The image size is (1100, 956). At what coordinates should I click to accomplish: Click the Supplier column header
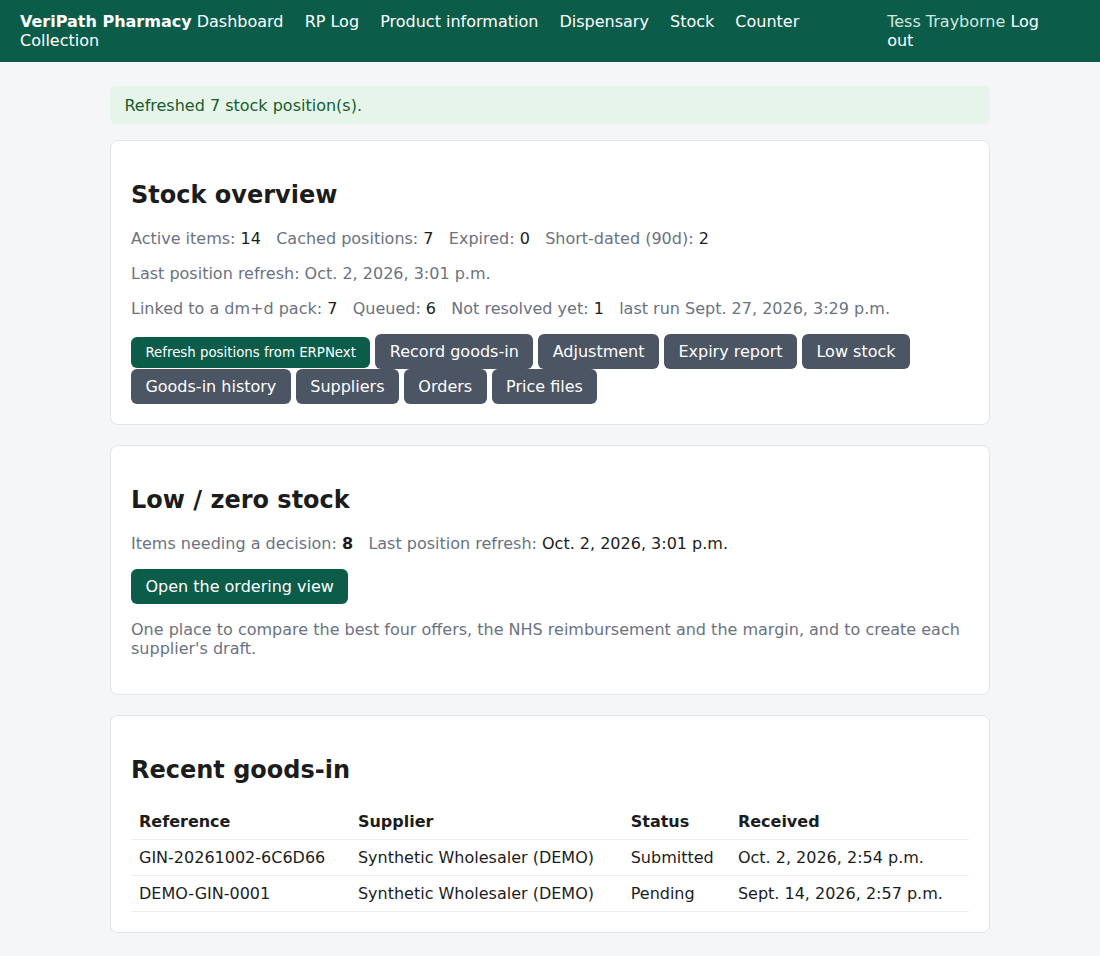click(x=396, y=821)
